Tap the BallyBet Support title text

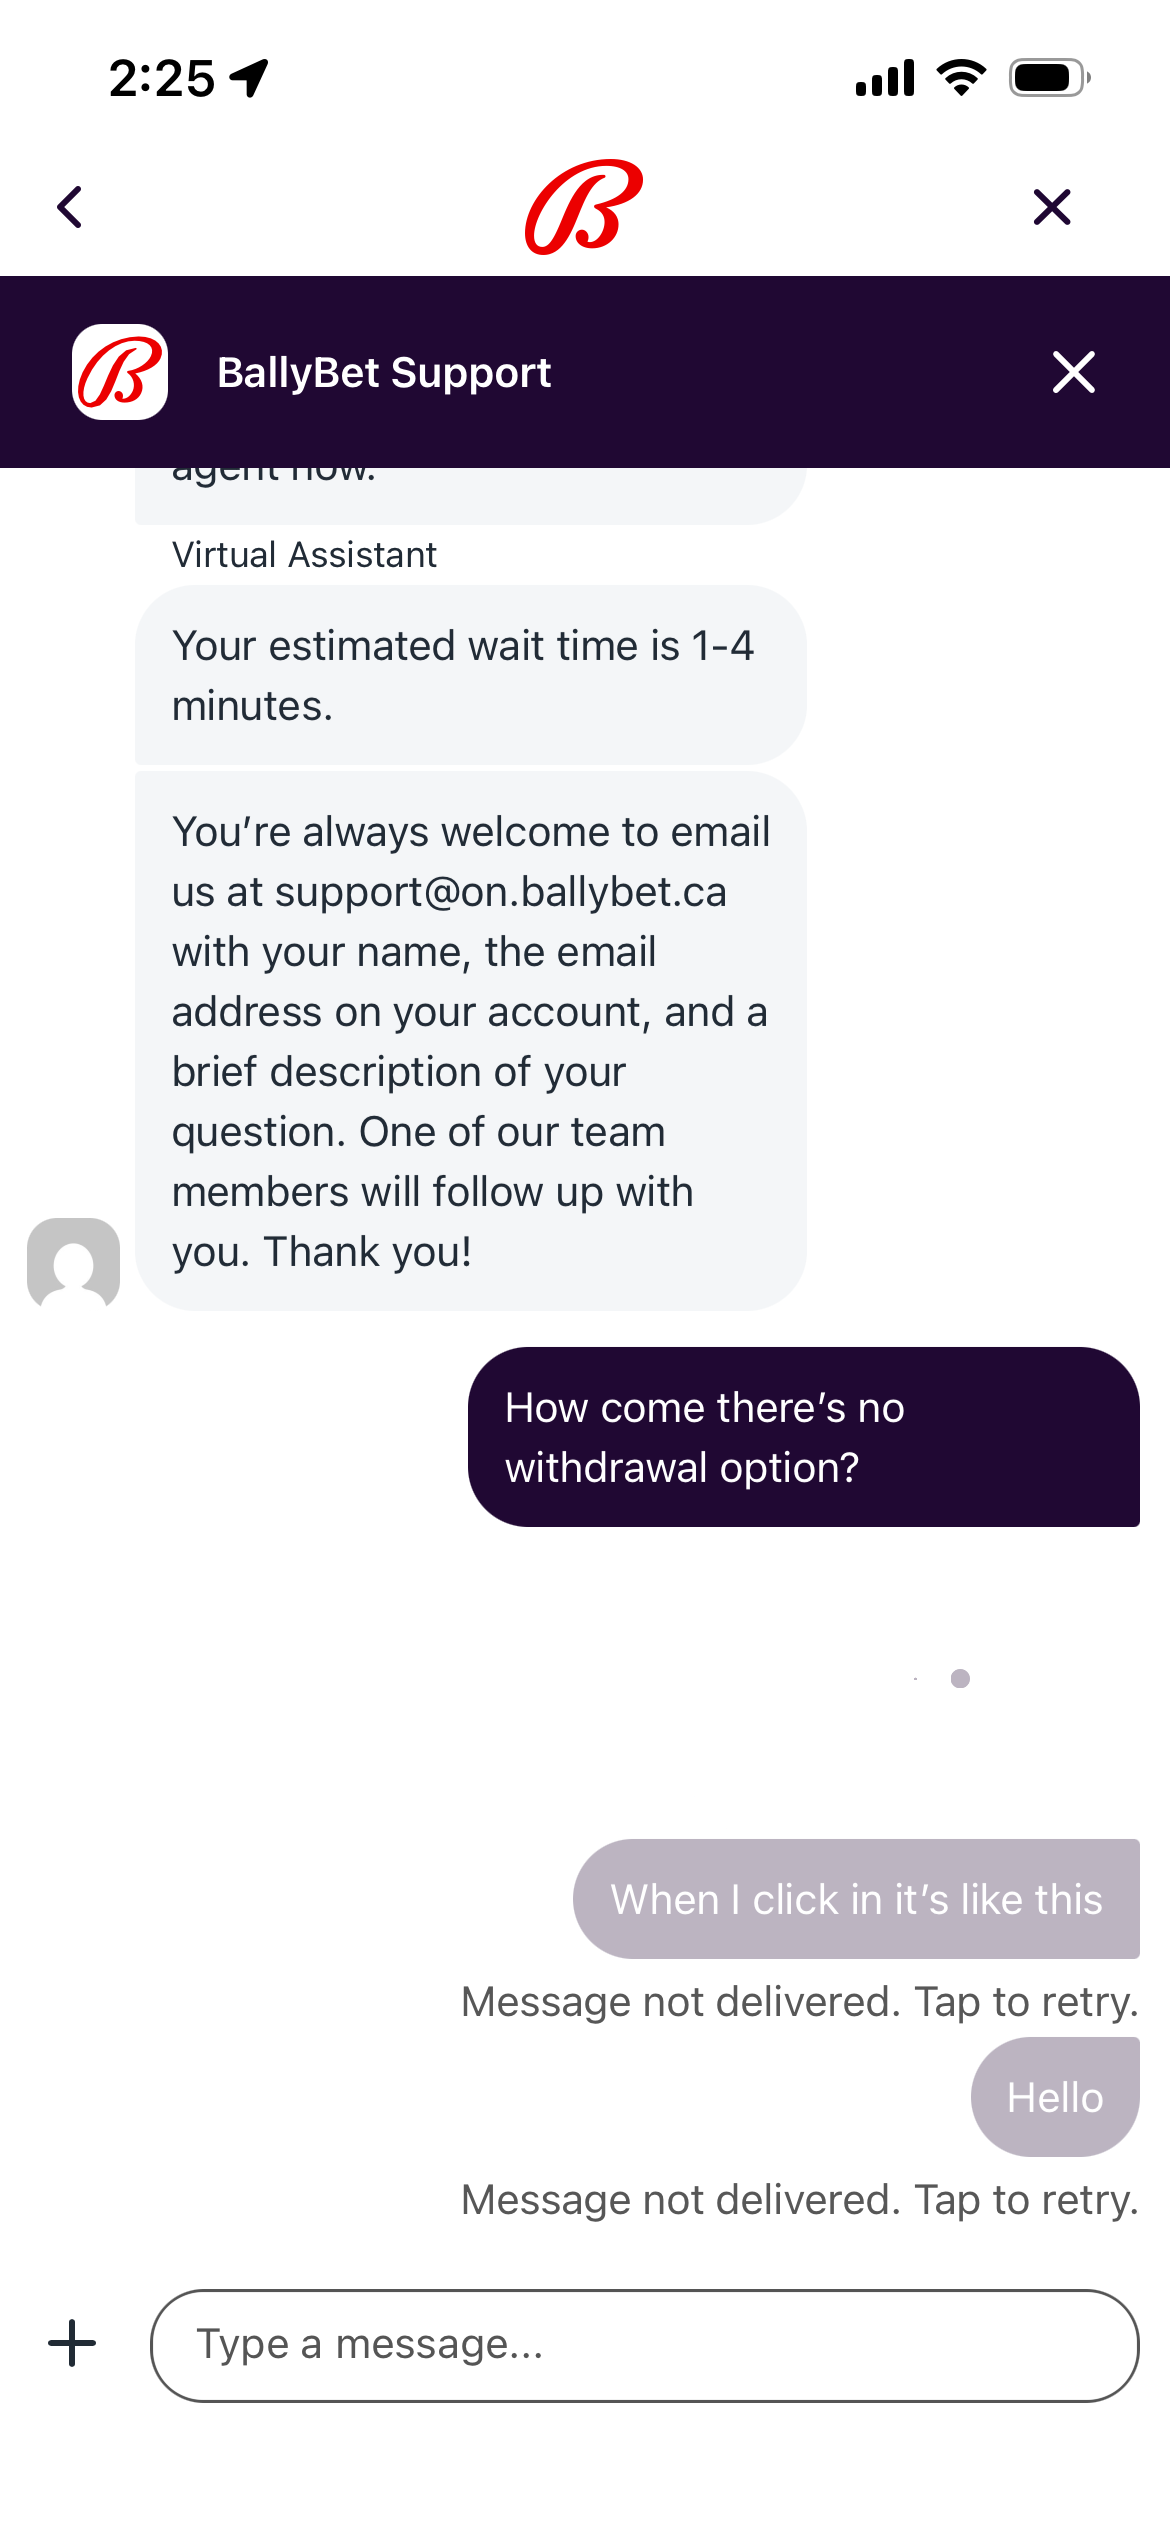pos(384,373)
